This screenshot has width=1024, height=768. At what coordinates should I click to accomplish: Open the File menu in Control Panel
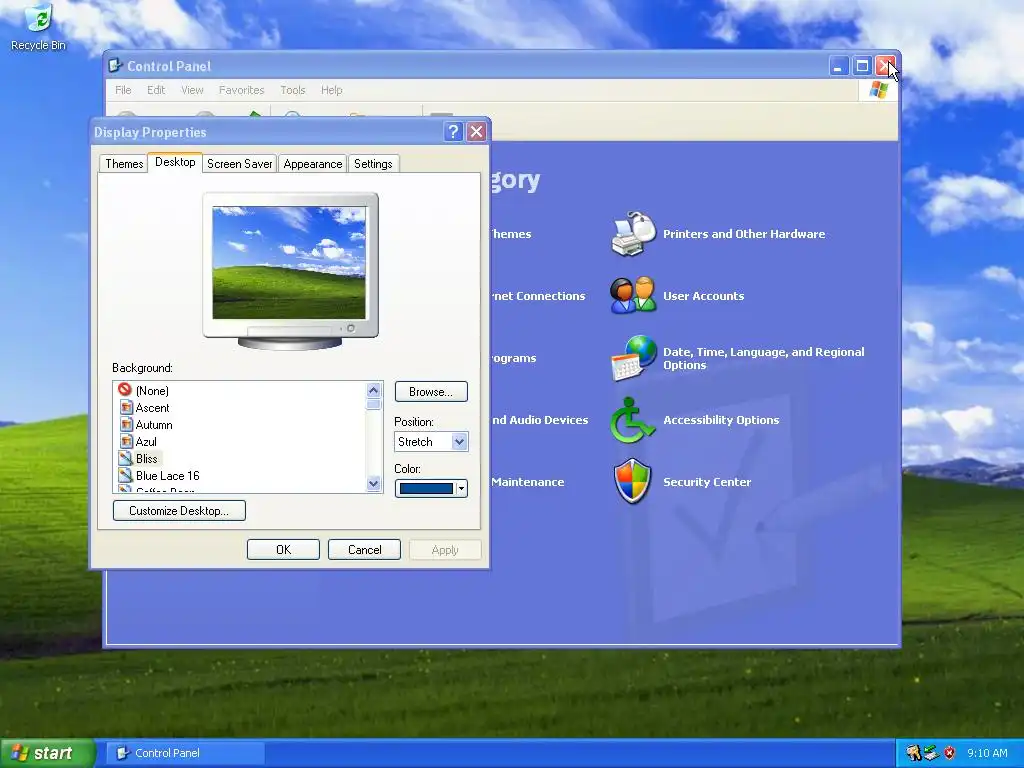[x=123, y=89]
